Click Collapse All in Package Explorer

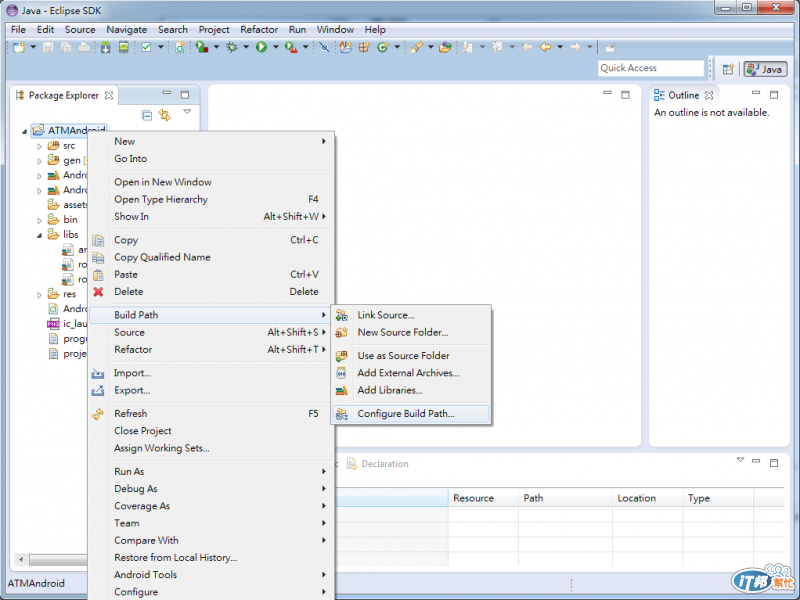point(147,115)
